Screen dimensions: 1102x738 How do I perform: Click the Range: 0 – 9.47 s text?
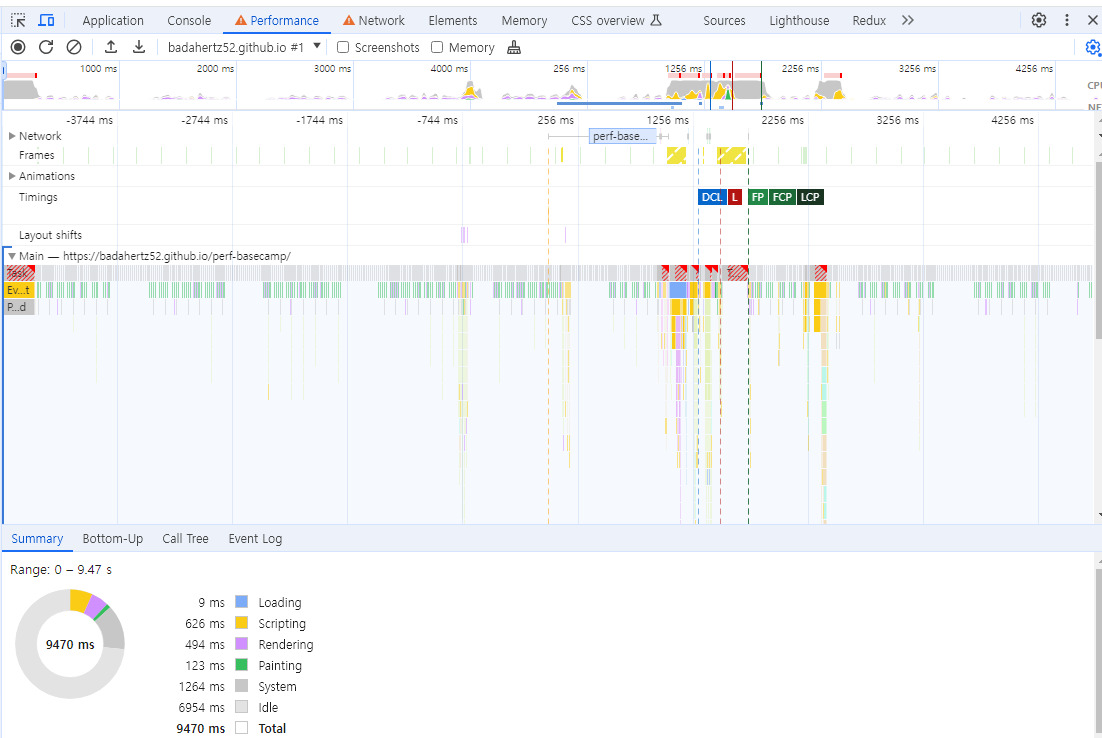point(60,569)
